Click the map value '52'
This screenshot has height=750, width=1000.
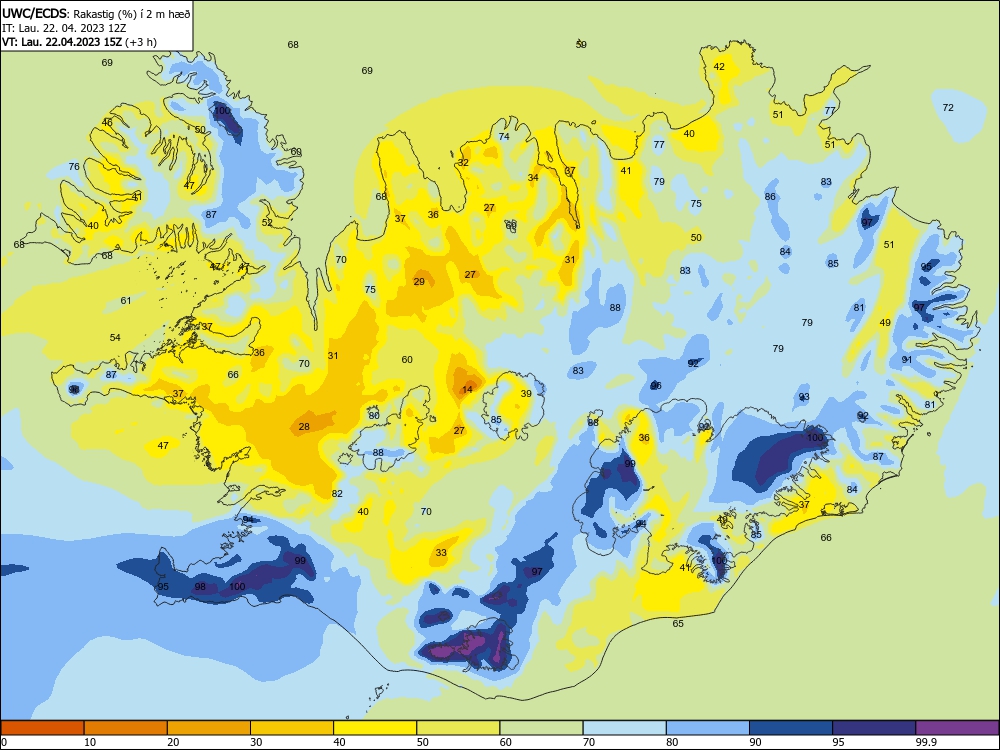267,223
